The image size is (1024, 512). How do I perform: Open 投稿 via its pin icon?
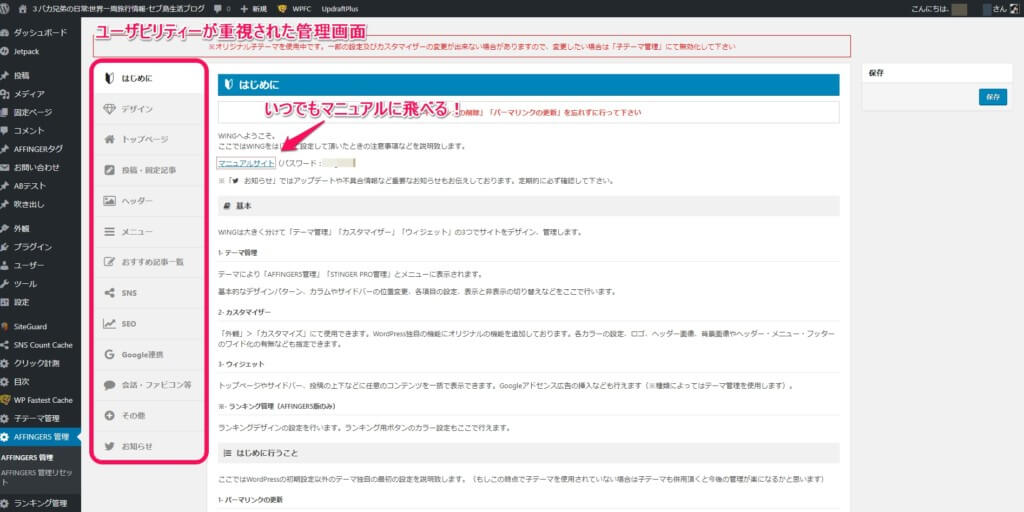click(5, 76)
